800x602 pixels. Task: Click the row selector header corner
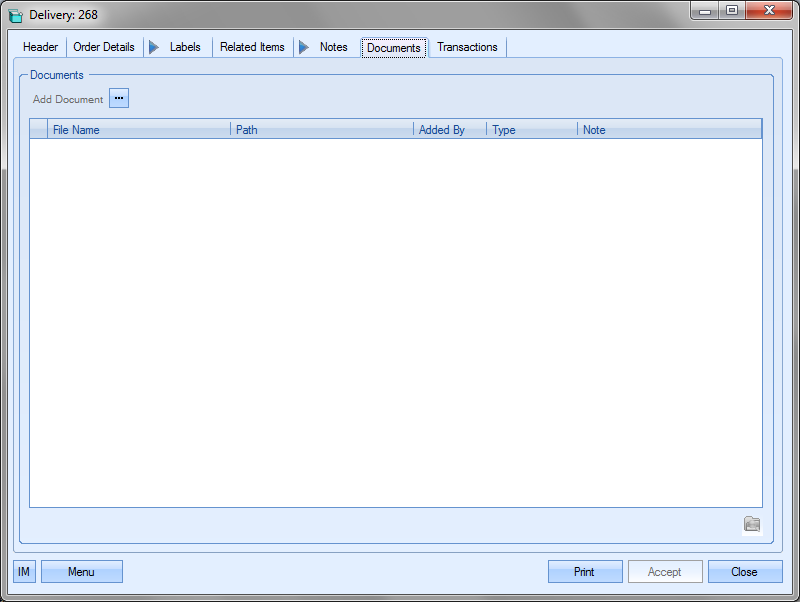pos(38,129)
